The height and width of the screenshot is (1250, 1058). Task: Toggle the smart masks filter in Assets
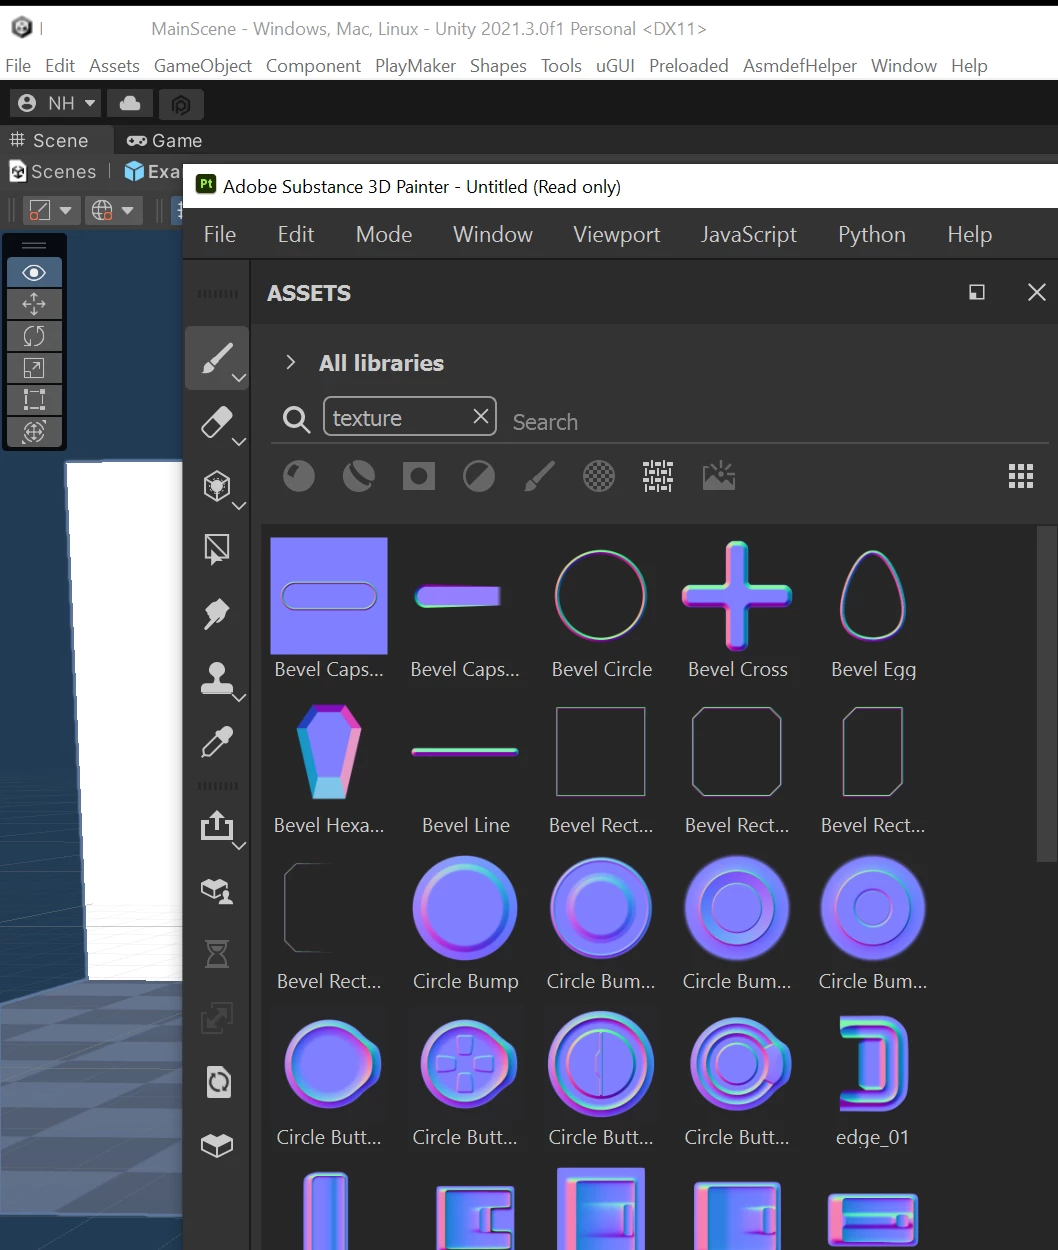pyautogui.click(x=418, y=476)
